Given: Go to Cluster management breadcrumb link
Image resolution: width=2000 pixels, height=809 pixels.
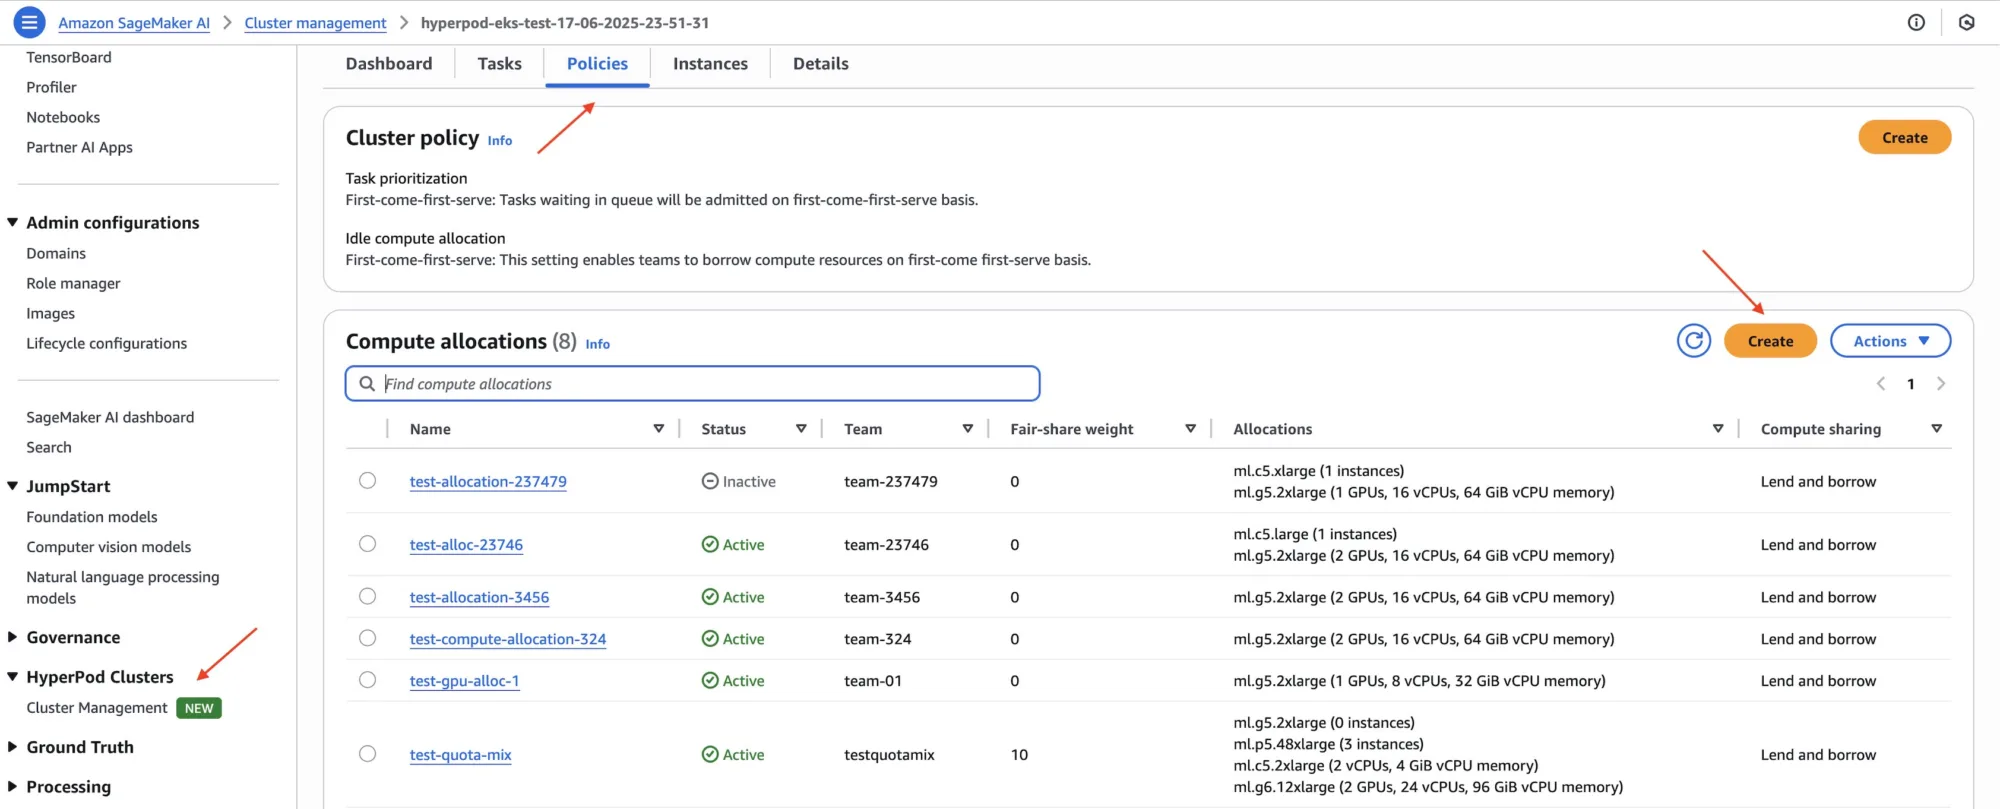Looking at the screenshot, I should pyautogui.click(x=315, y=23).
